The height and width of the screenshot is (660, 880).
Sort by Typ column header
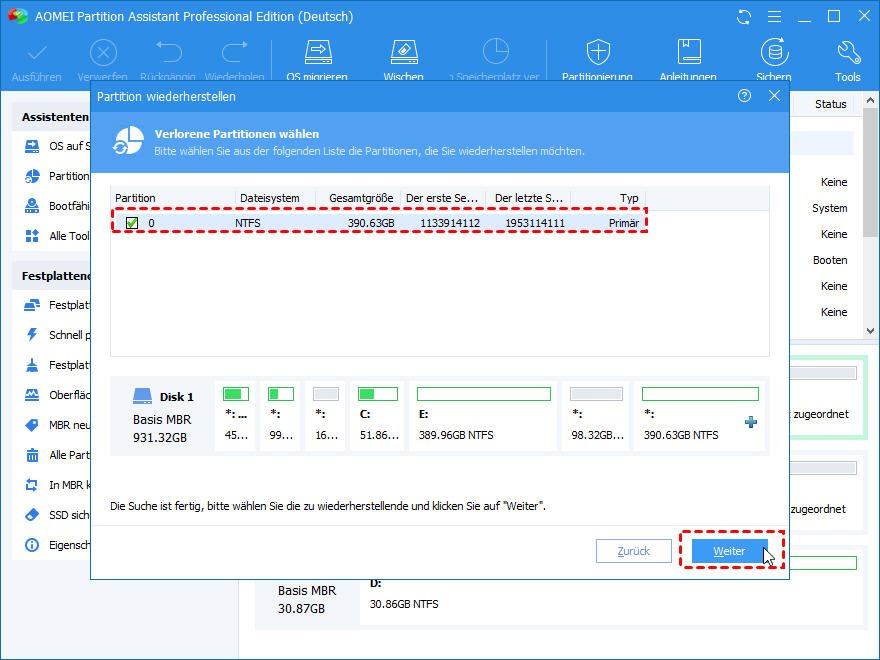coord(608,198)
